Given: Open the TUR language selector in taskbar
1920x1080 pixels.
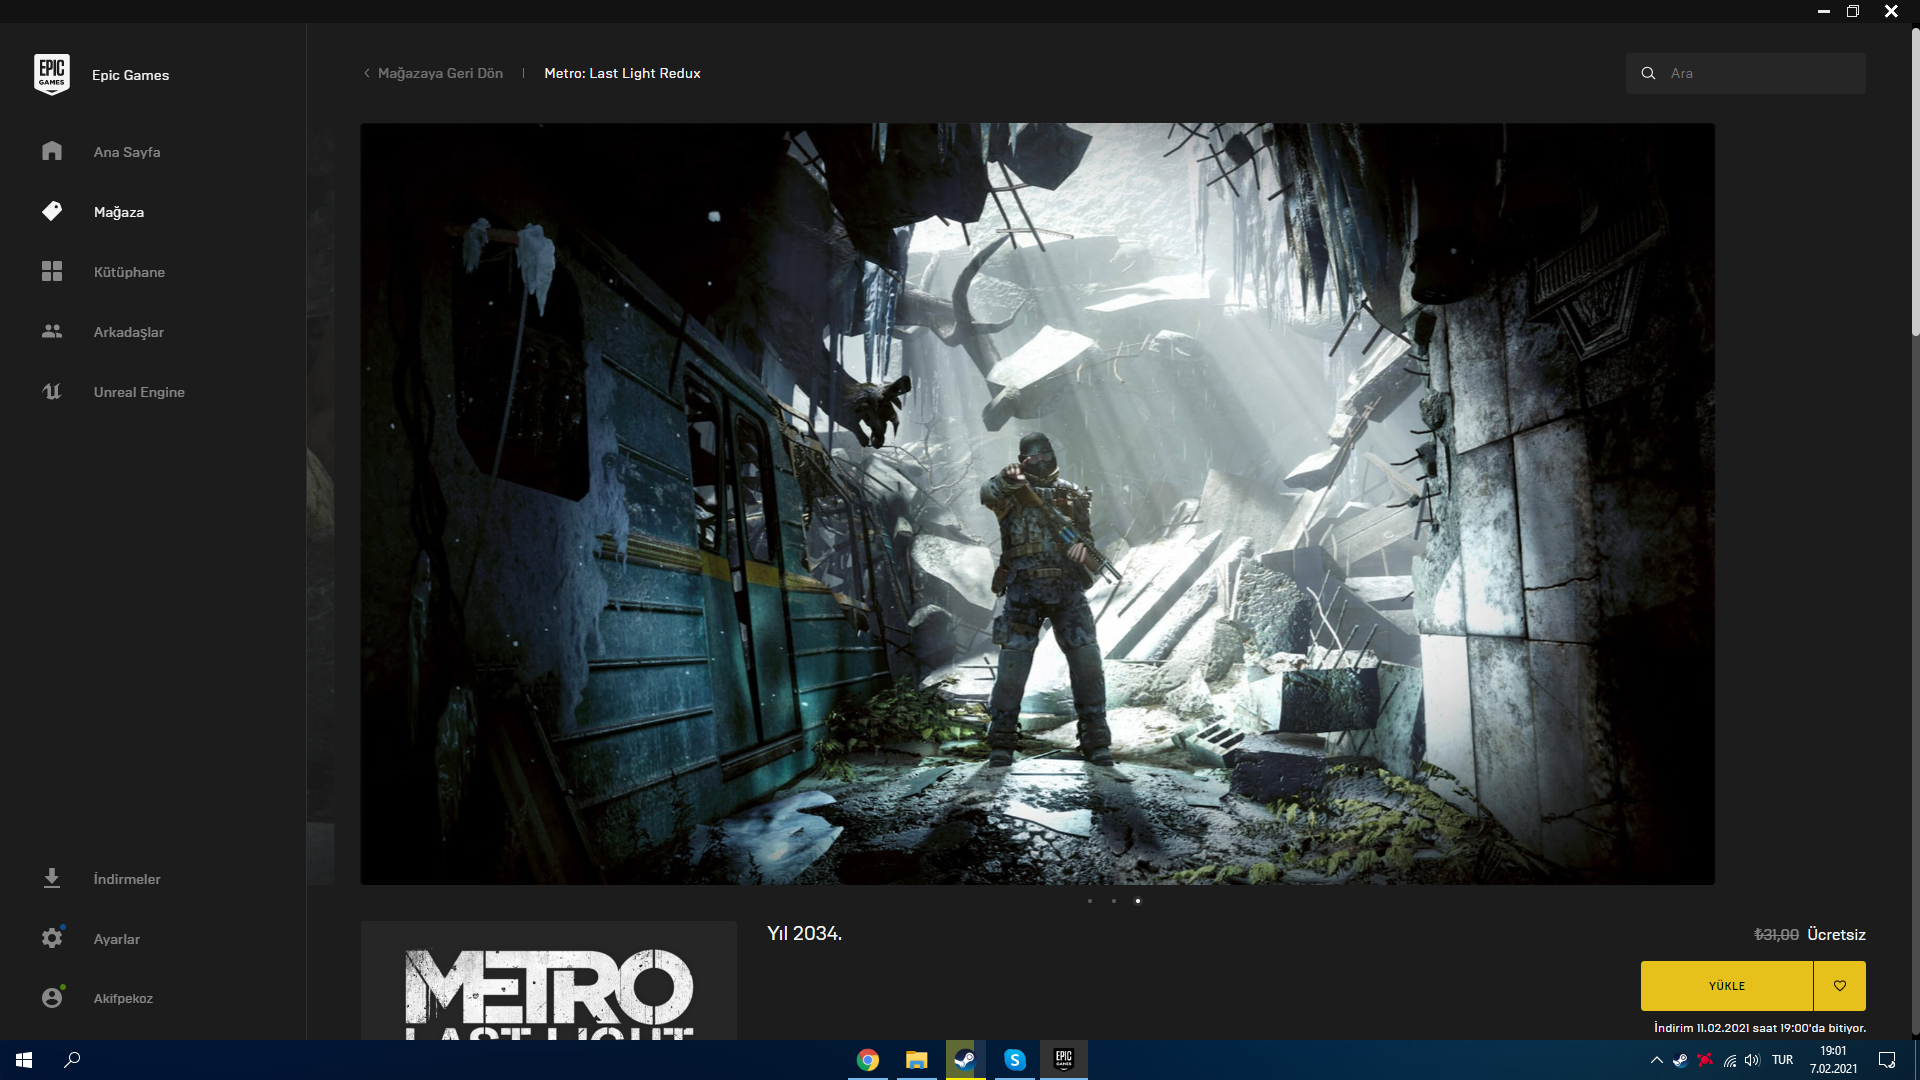Looking at the screenshot, I should pyautogui.click(x=1782, y=1060).
